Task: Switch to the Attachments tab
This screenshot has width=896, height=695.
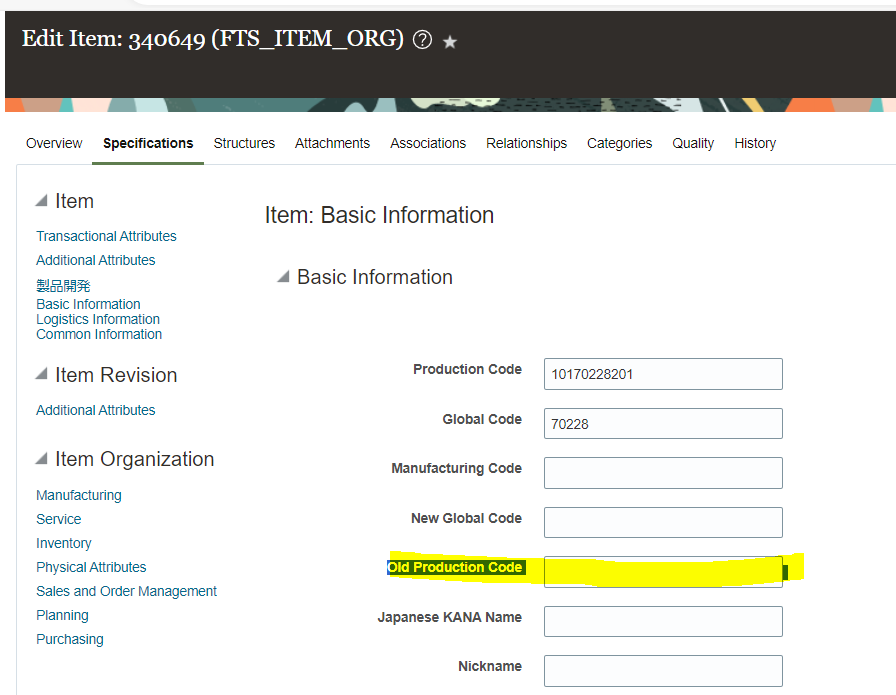Action: pos(332,143)
